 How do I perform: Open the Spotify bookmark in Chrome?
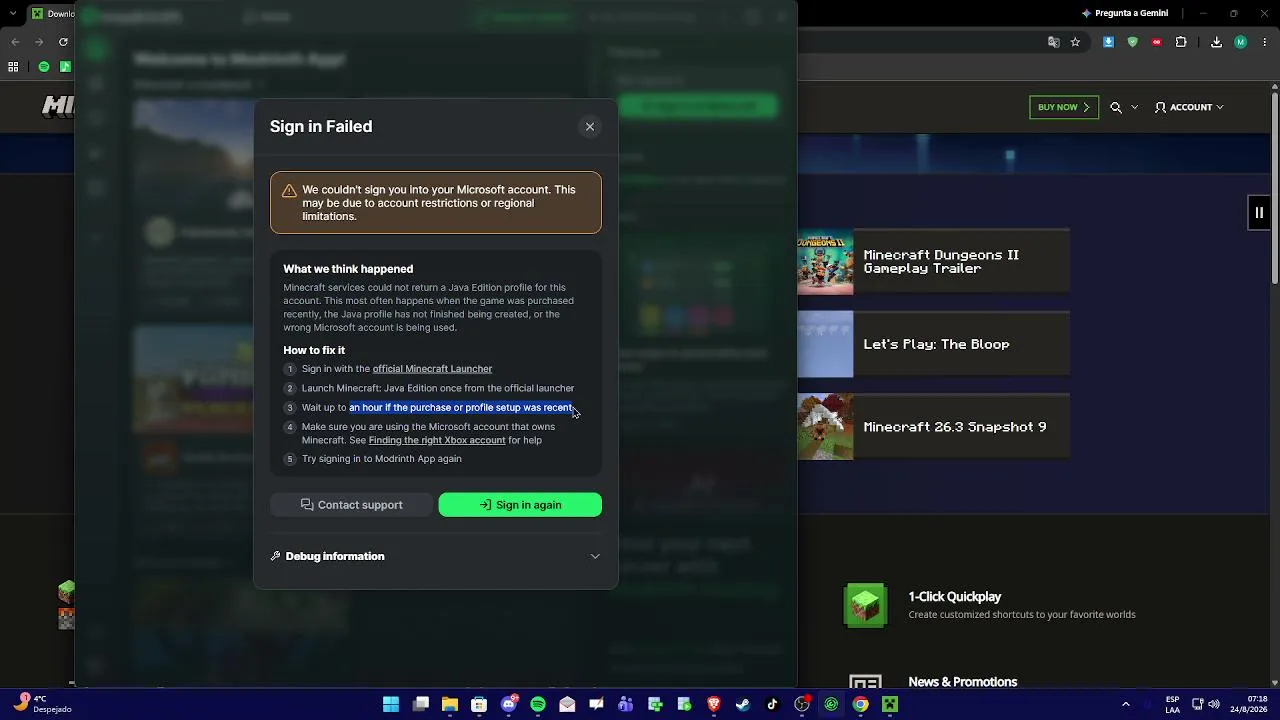coord(43,67)
